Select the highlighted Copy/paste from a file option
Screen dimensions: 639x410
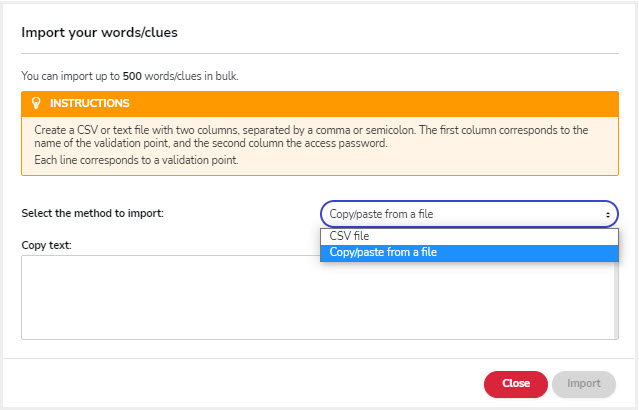(469, 252)
